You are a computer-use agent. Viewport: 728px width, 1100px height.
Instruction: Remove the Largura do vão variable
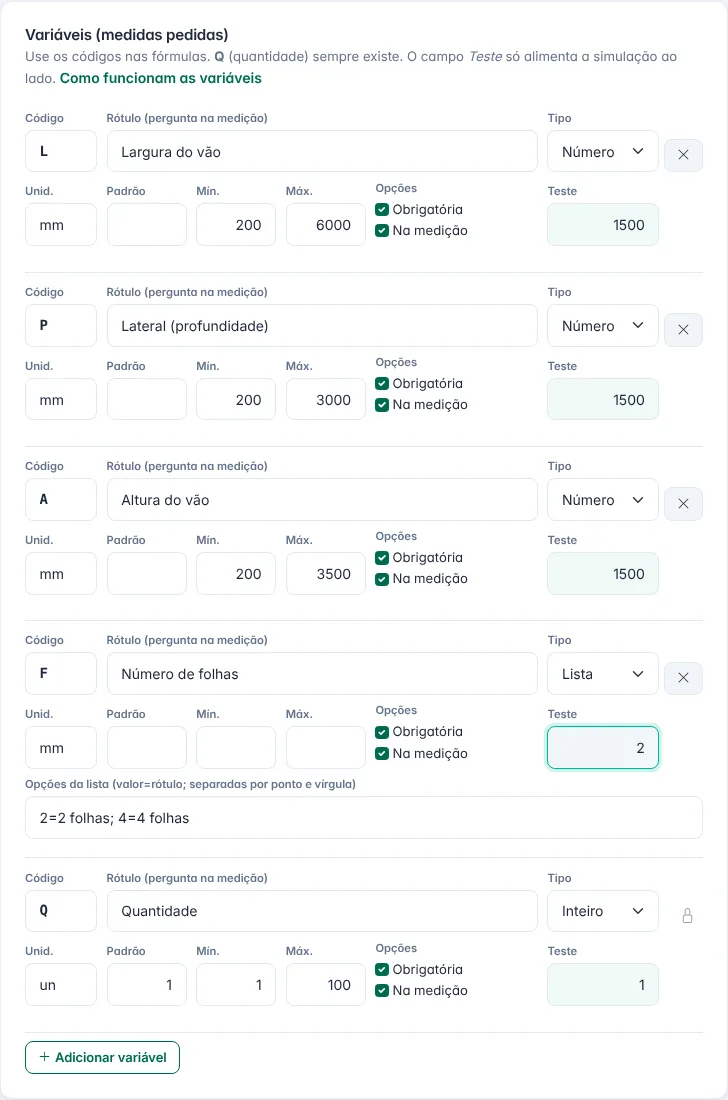[x=683, y=154]
